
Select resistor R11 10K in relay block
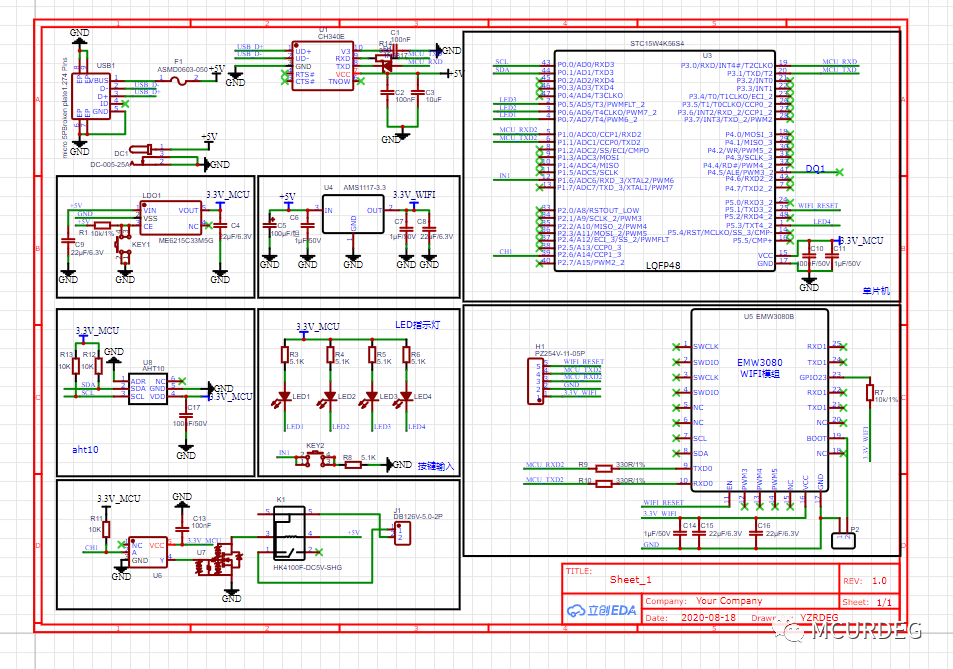coord(106,529)
